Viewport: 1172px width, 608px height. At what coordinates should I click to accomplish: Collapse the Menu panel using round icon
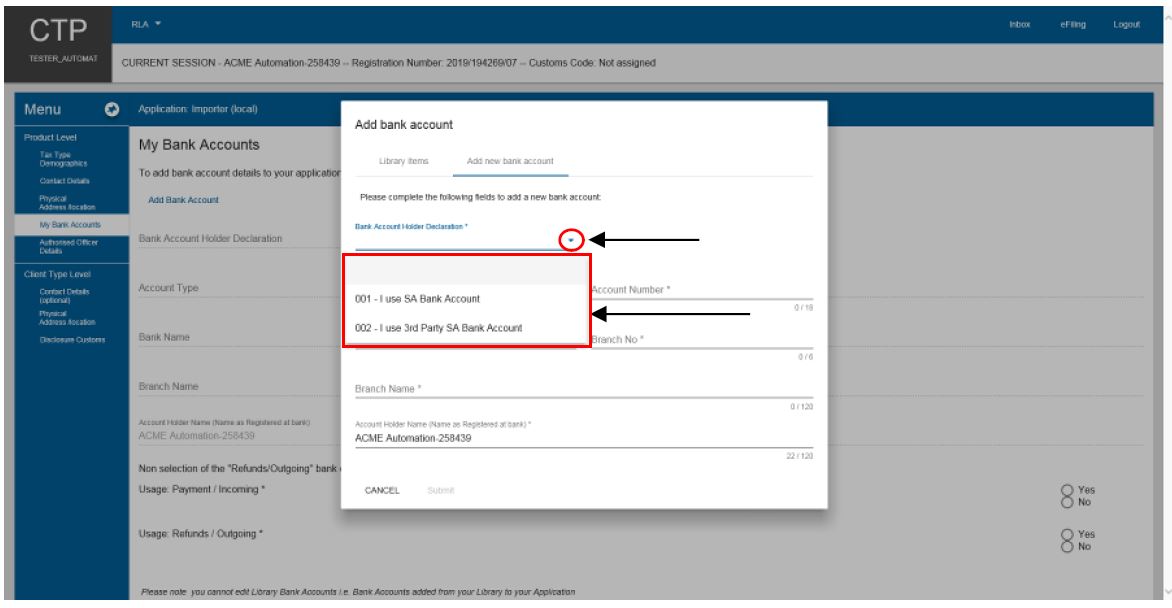click(x=112, y=109)
